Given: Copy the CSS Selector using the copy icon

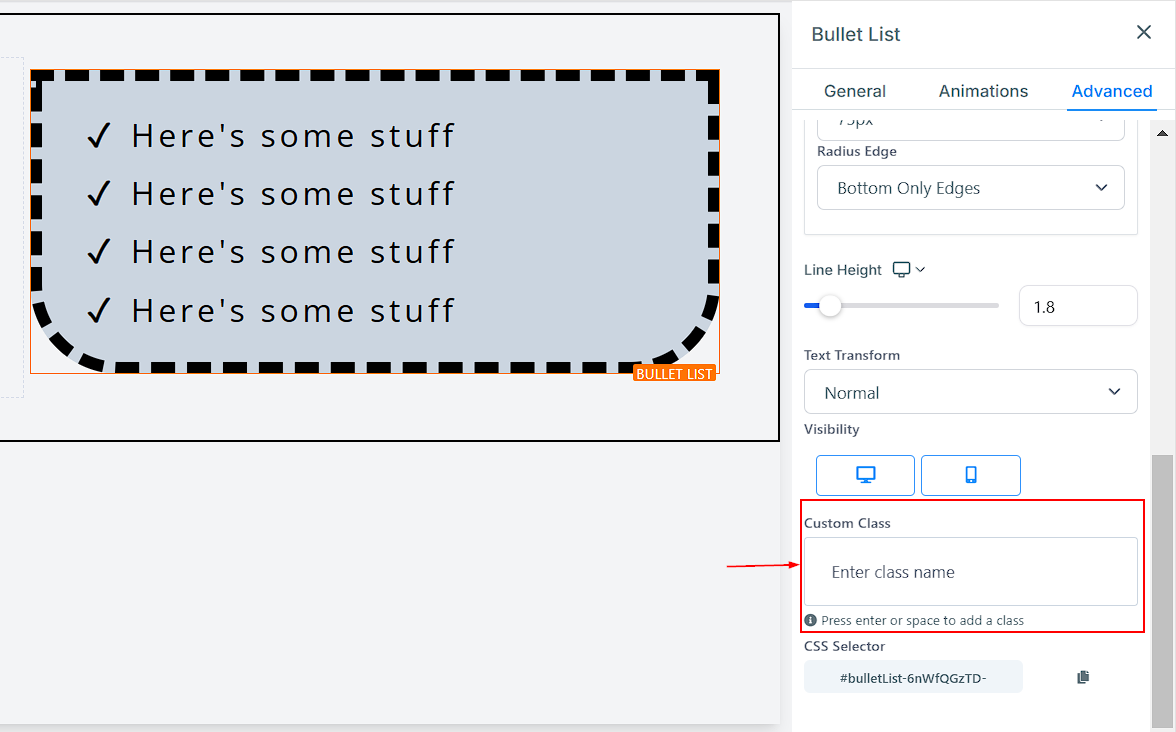Looking at the screenshot, I should (x=1083, y=677).
